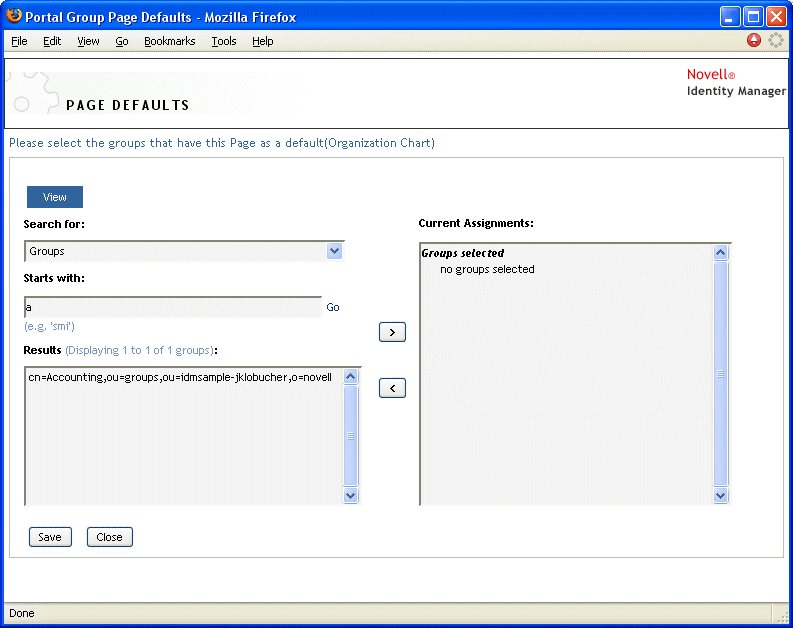Open the Bookmarks menu
Viewport: 793px width, 628px height.
(169, 41)
